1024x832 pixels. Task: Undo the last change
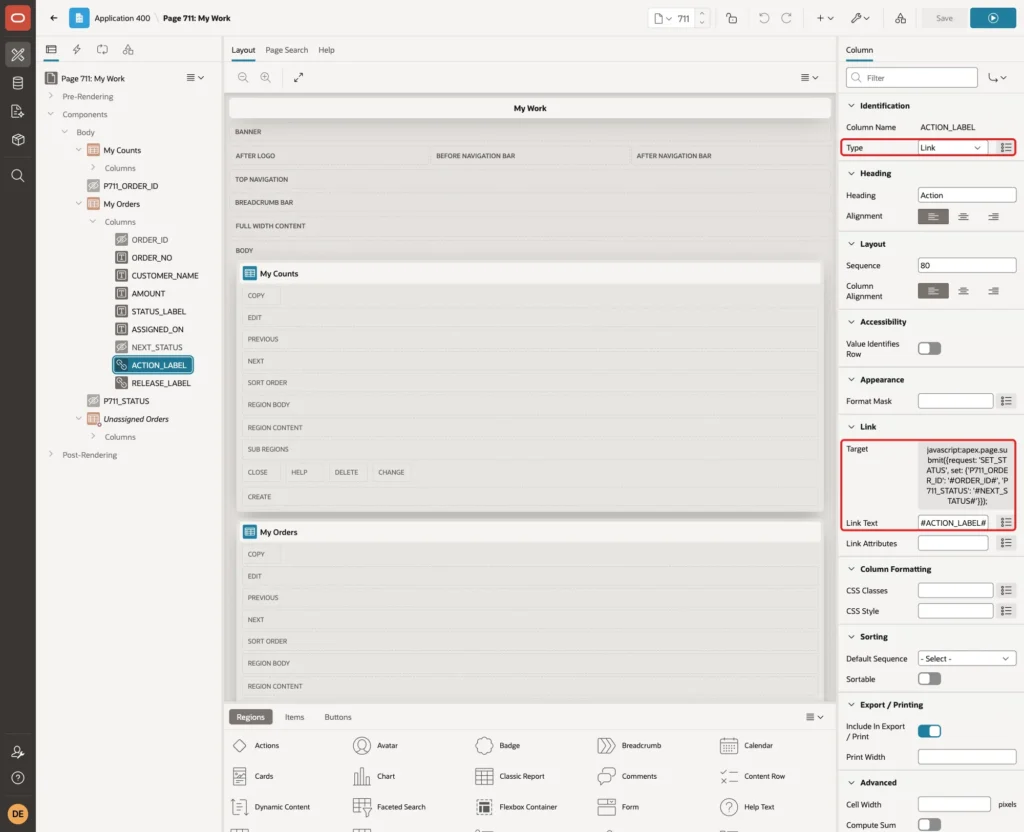[763, 18]
